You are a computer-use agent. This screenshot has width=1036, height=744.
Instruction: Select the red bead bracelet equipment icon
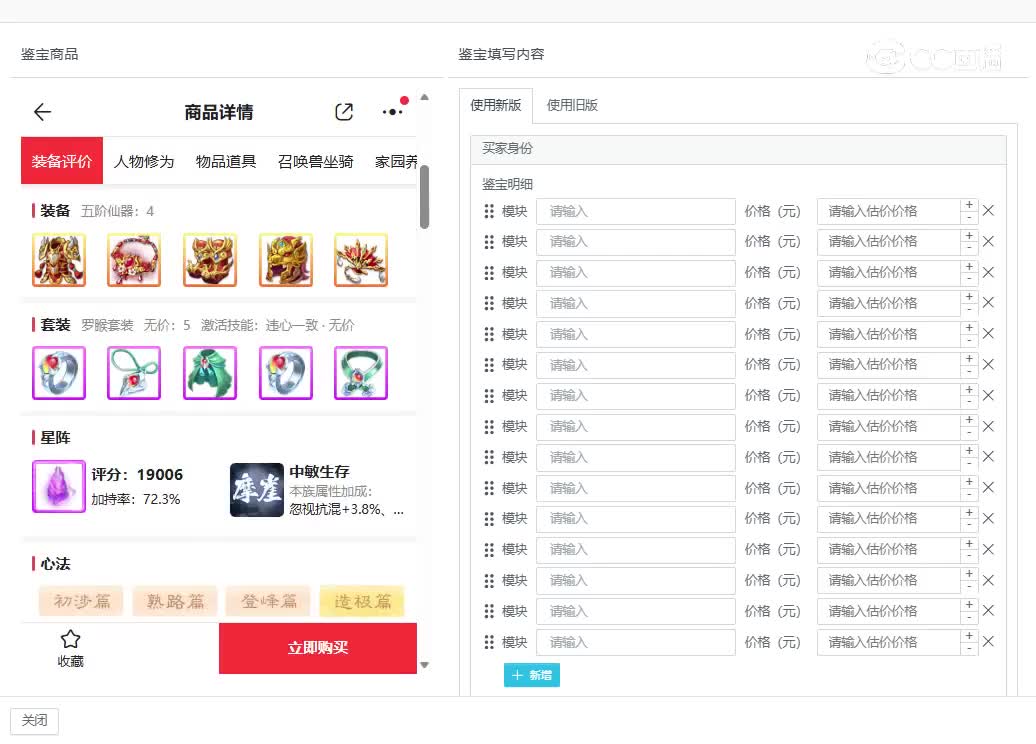(134, 260)
